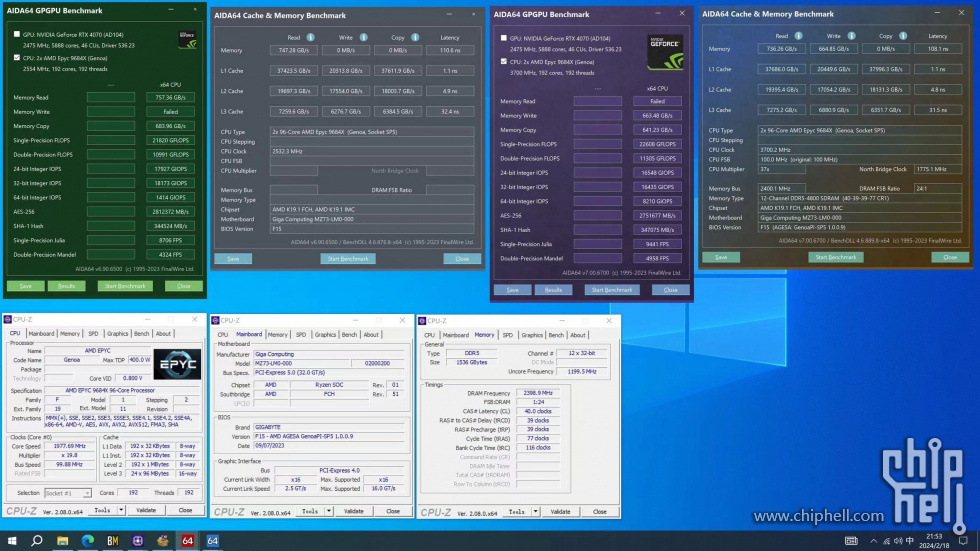
Task: Click Tools button in CPU-Z Memory window
Action: tap(517, 512)
